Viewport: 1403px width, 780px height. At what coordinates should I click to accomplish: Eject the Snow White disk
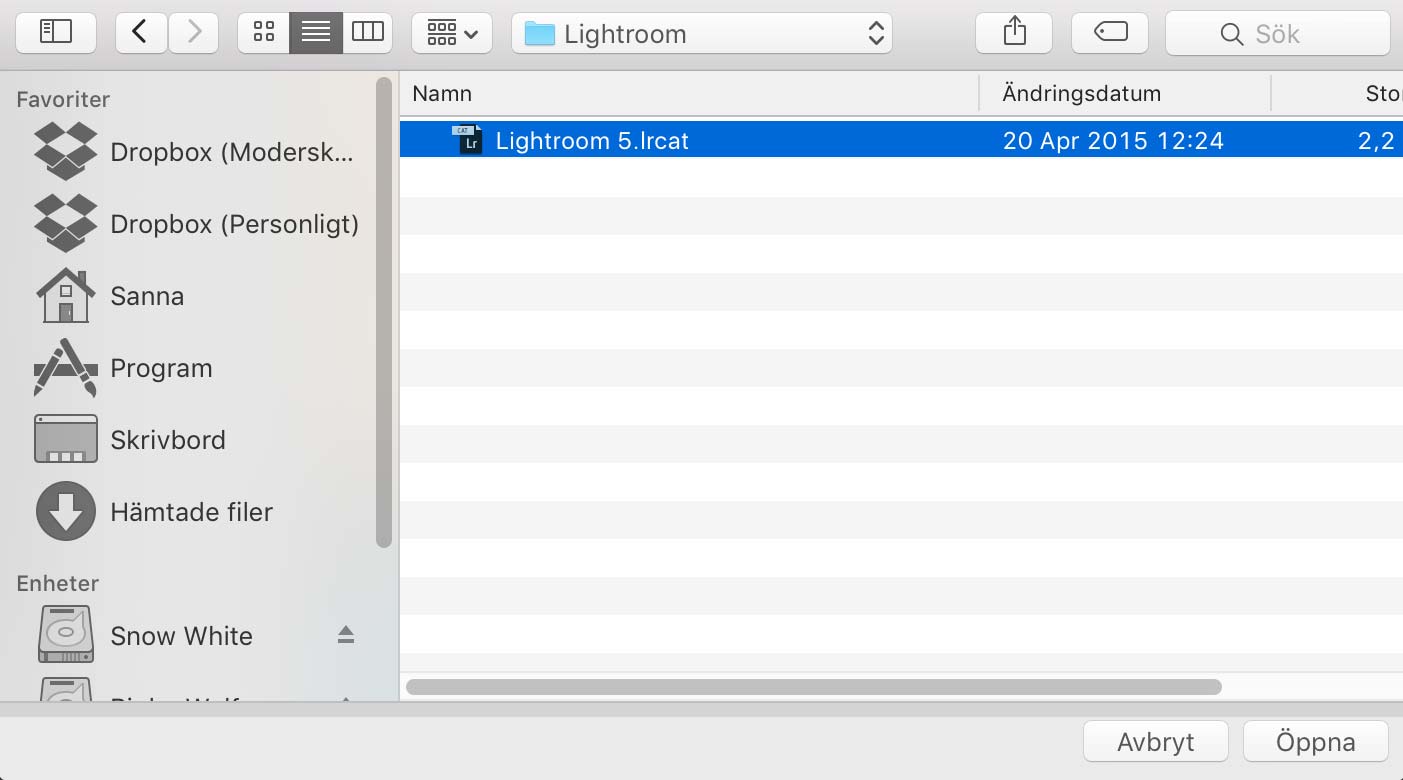pyautogui.click(x=346, y=635)
